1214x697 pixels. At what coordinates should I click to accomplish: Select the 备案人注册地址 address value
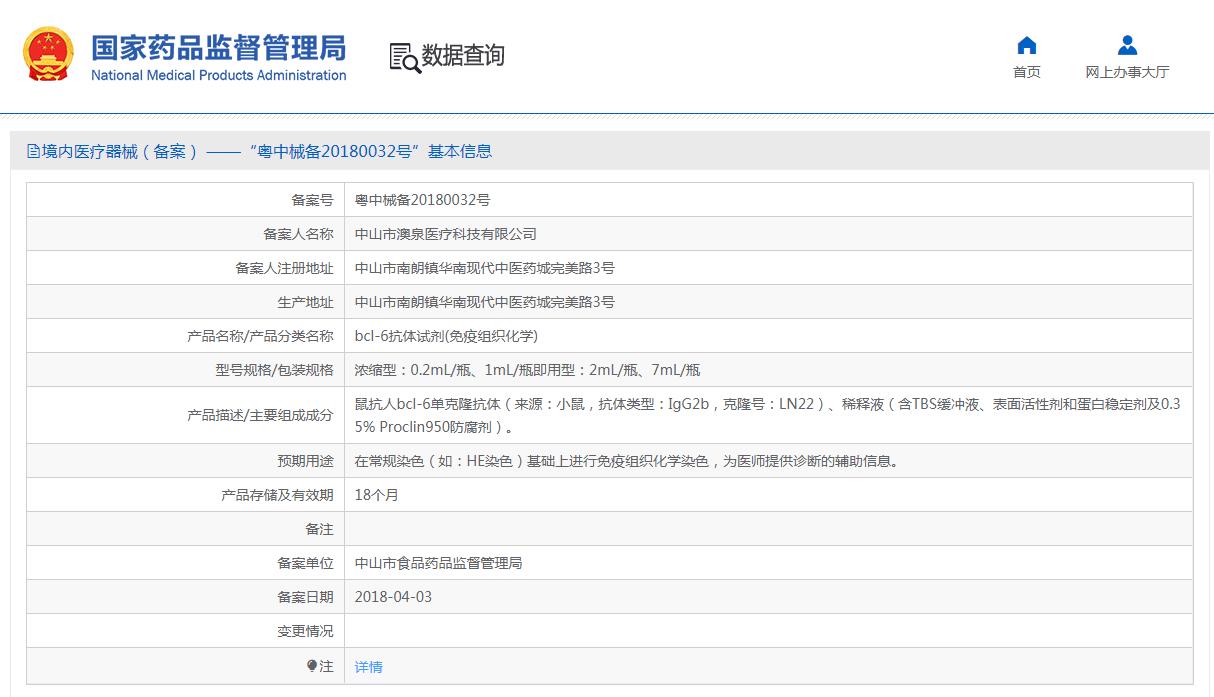(x=485, y=268)
